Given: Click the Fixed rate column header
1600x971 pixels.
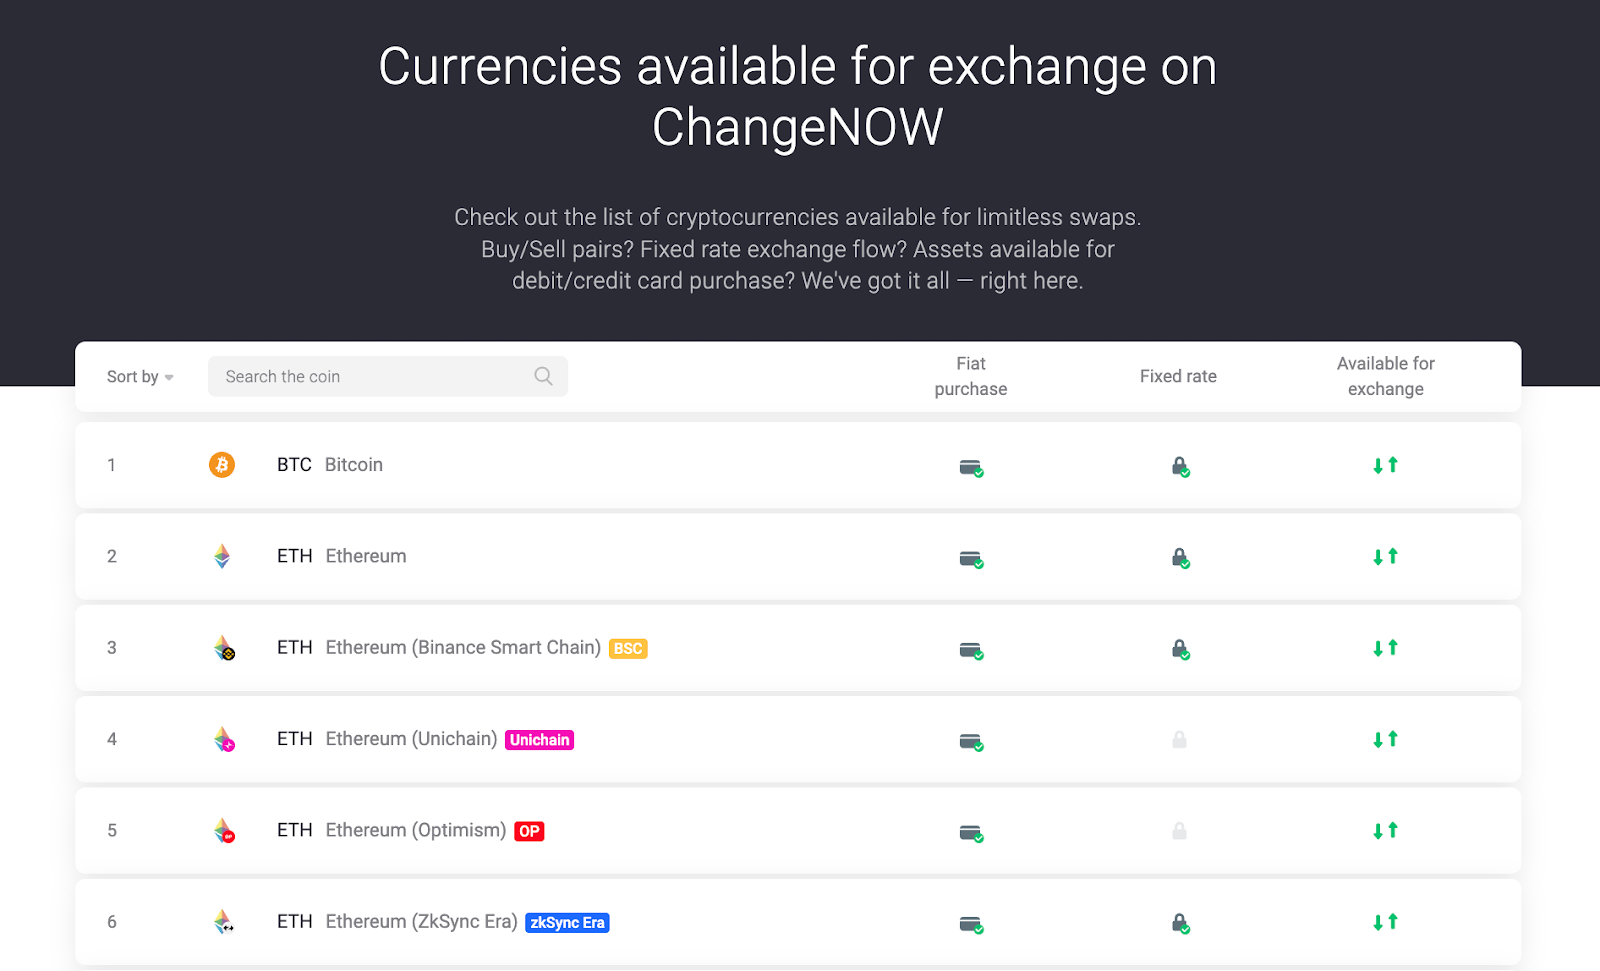Looking at the screenshot, I should [1178, 376].
